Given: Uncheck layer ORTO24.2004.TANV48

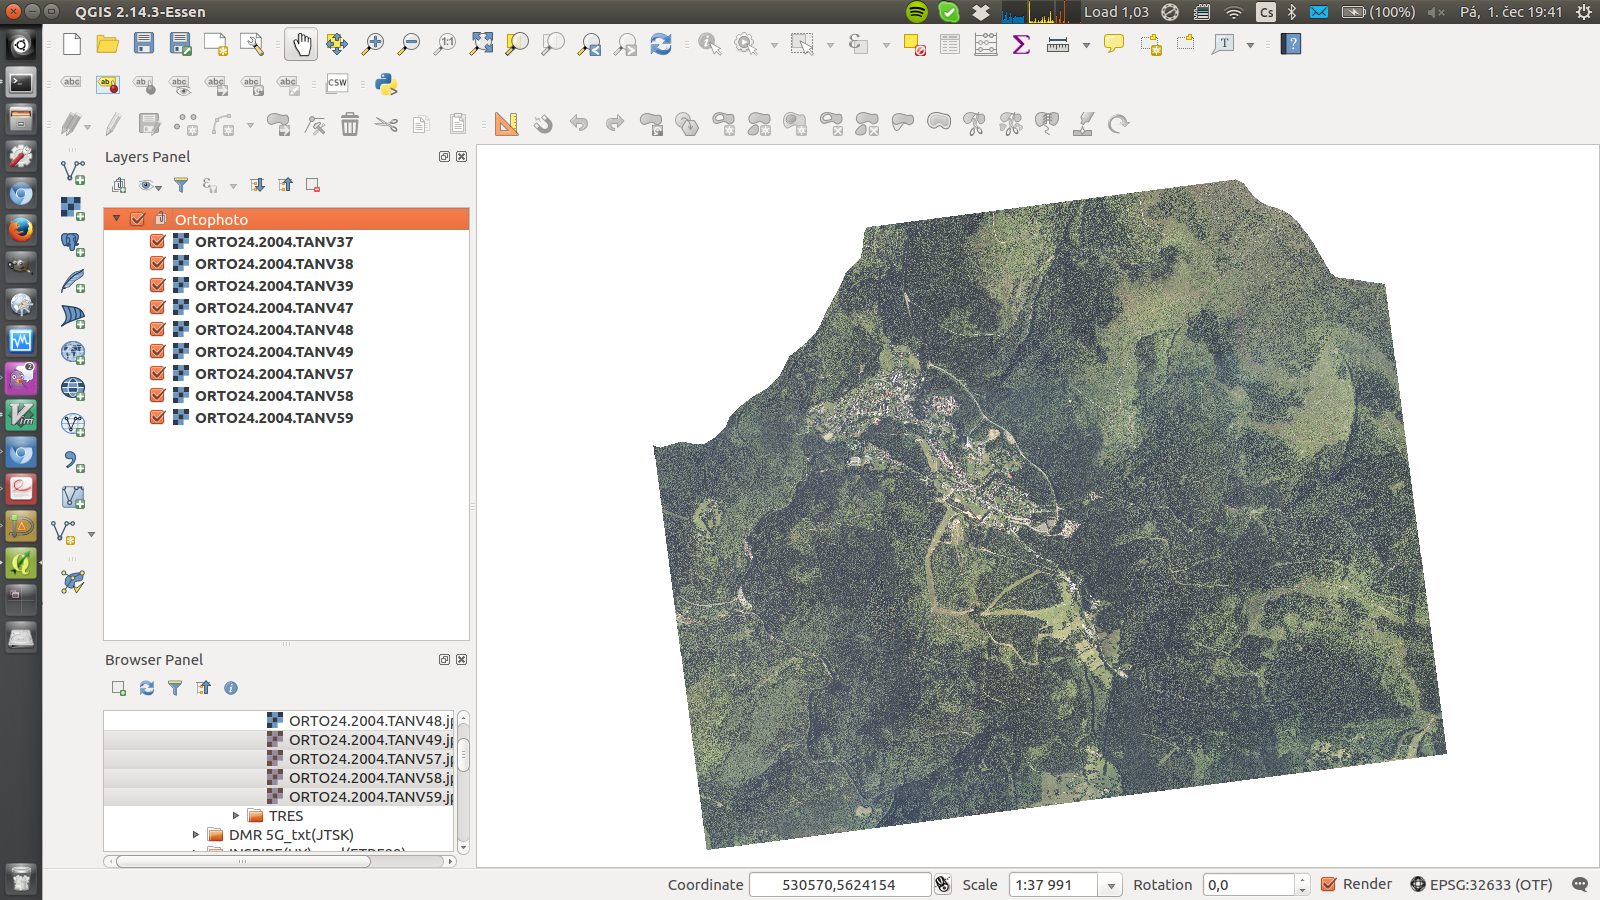Looking at the screenshot, I should click(157, 329).
